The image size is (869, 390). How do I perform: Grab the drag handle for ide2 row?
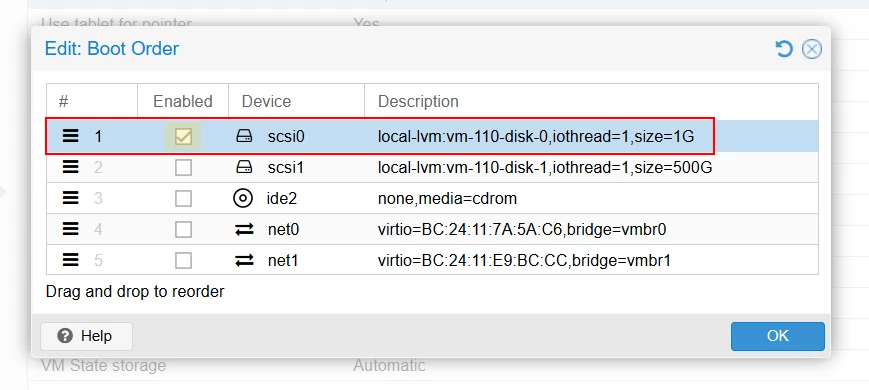pos(70,198)
